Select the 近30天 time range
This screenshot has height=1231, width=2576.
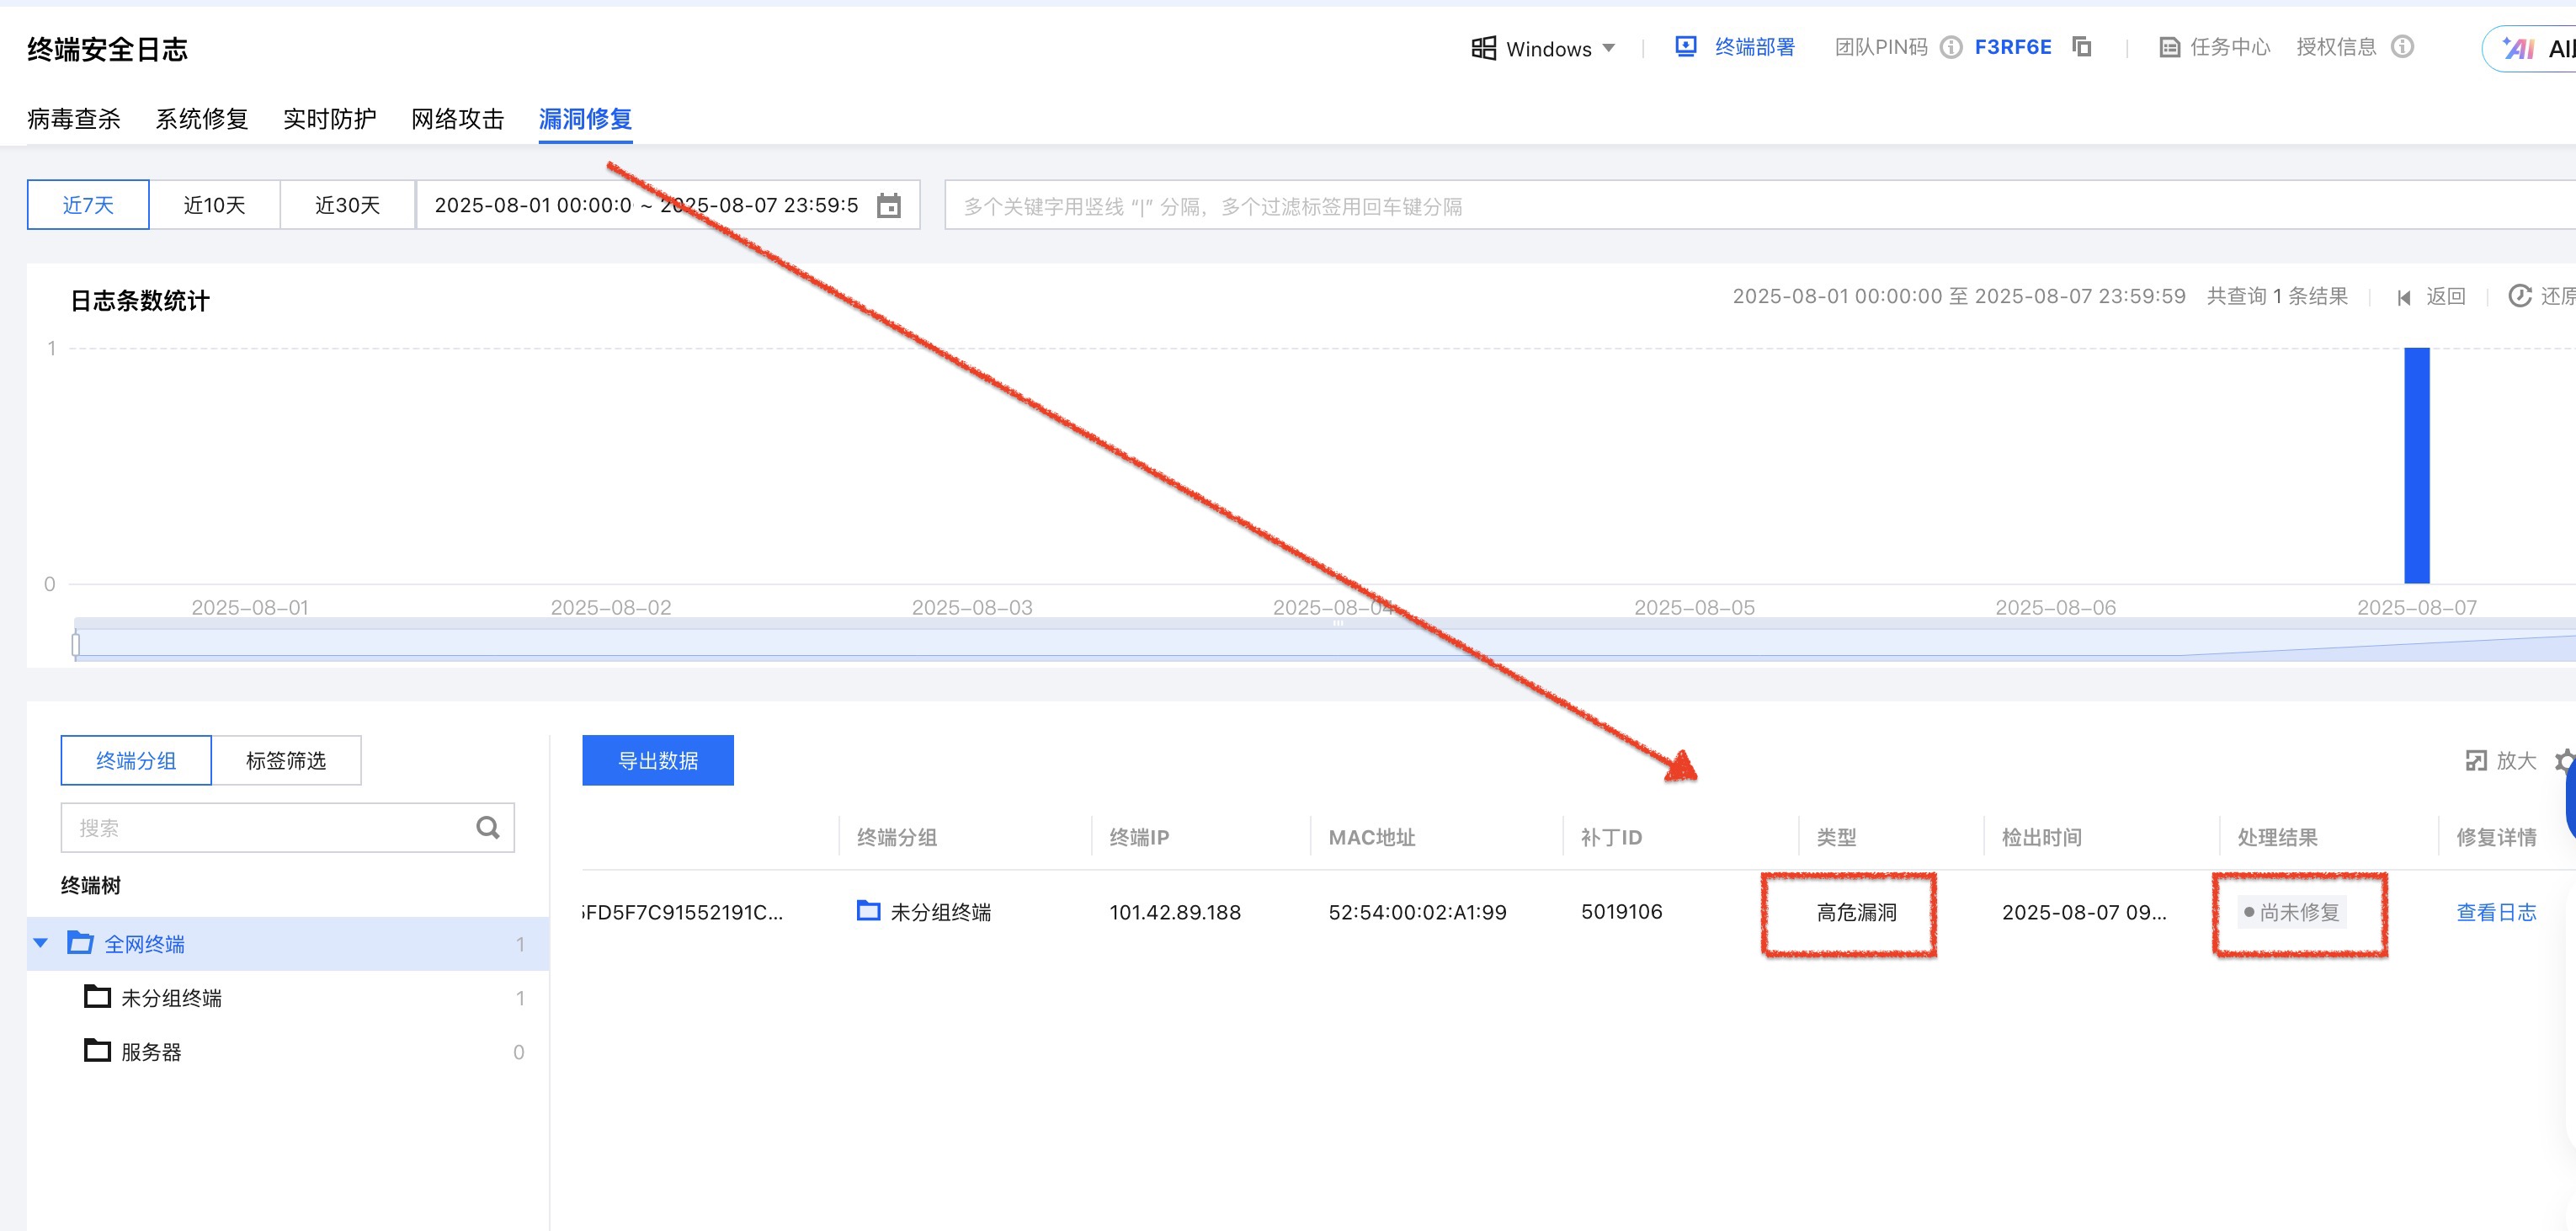[347, 205]
